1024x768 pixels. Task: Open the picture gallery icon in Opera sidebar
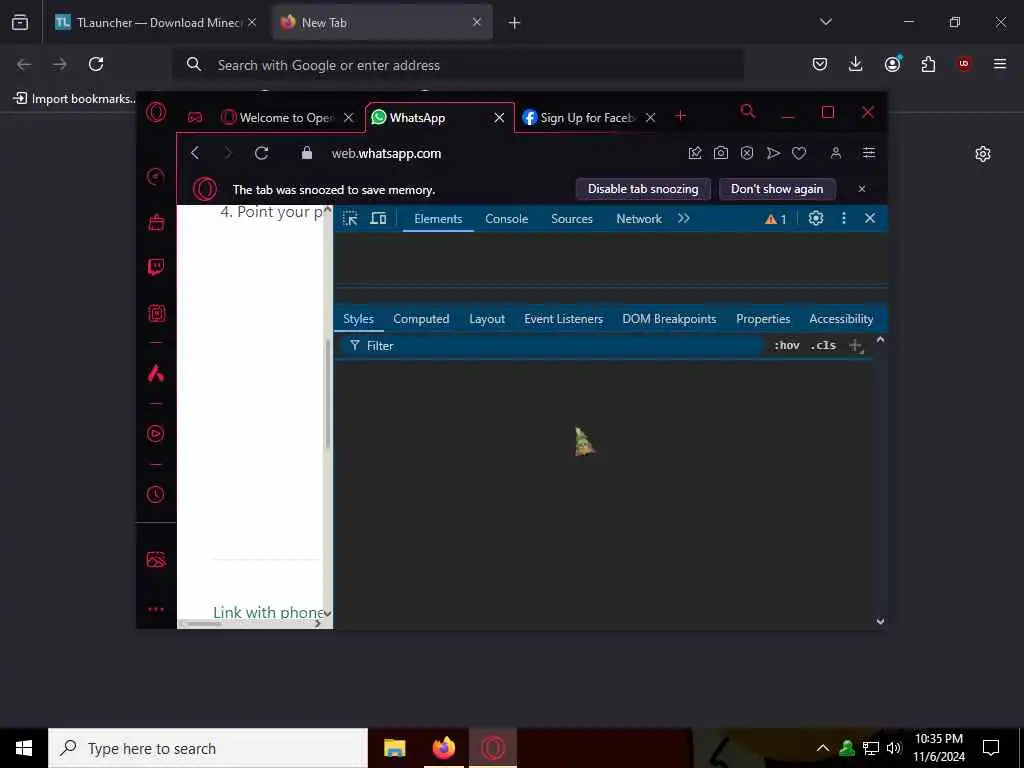click(x=156, y=560)
